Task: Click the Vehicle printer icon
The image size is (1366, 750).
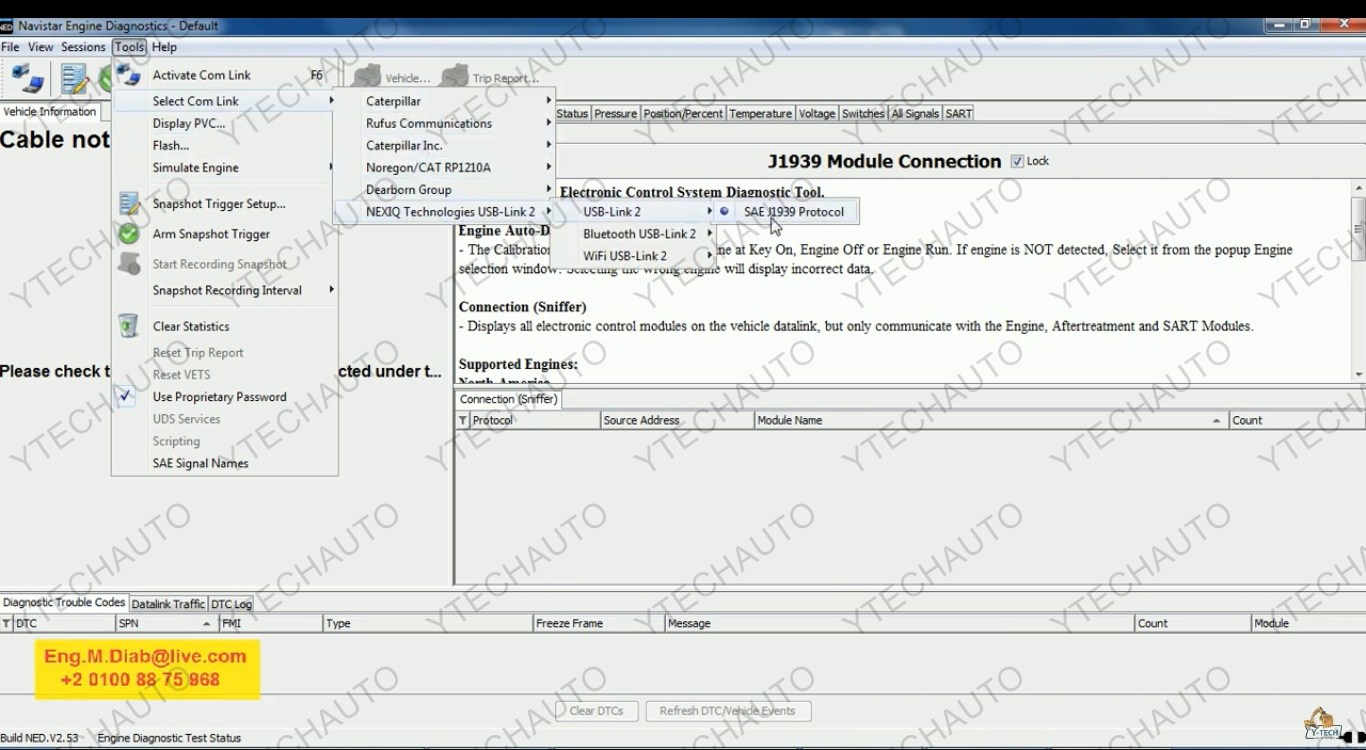Action: tap(368, 75)
